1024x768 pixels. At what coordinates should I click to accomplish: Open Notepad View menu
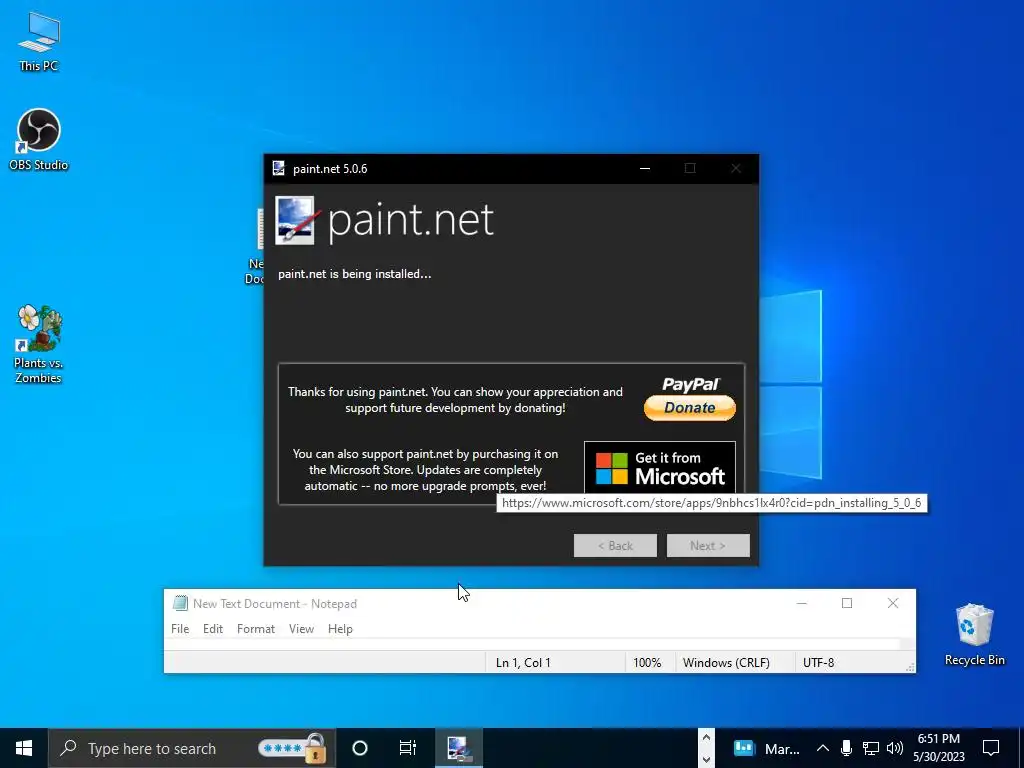coord(301,628)
